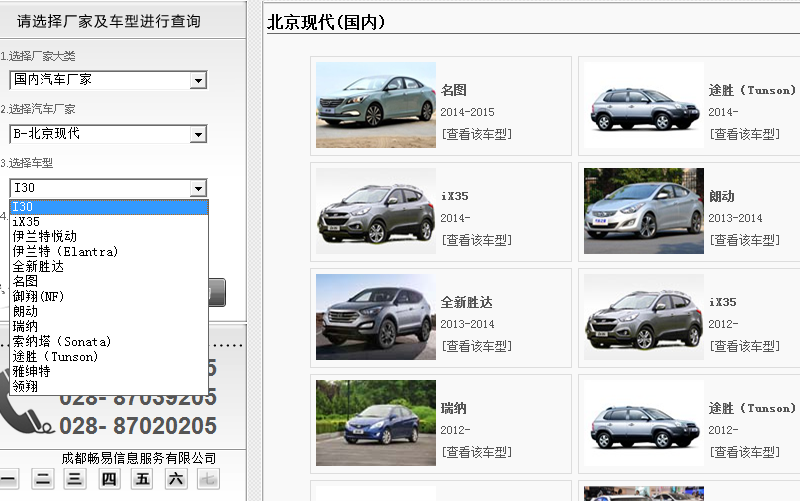Open the iX35 2014- car image
Screen dimensions: 800x501
click(x=376, y=211)
